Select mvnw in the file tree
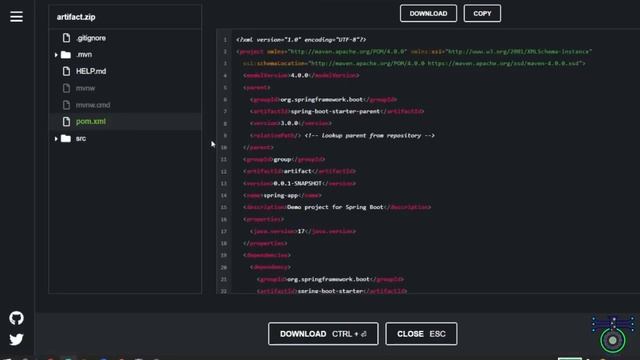This screenshot has width=640, height=360. pos(85,88)
